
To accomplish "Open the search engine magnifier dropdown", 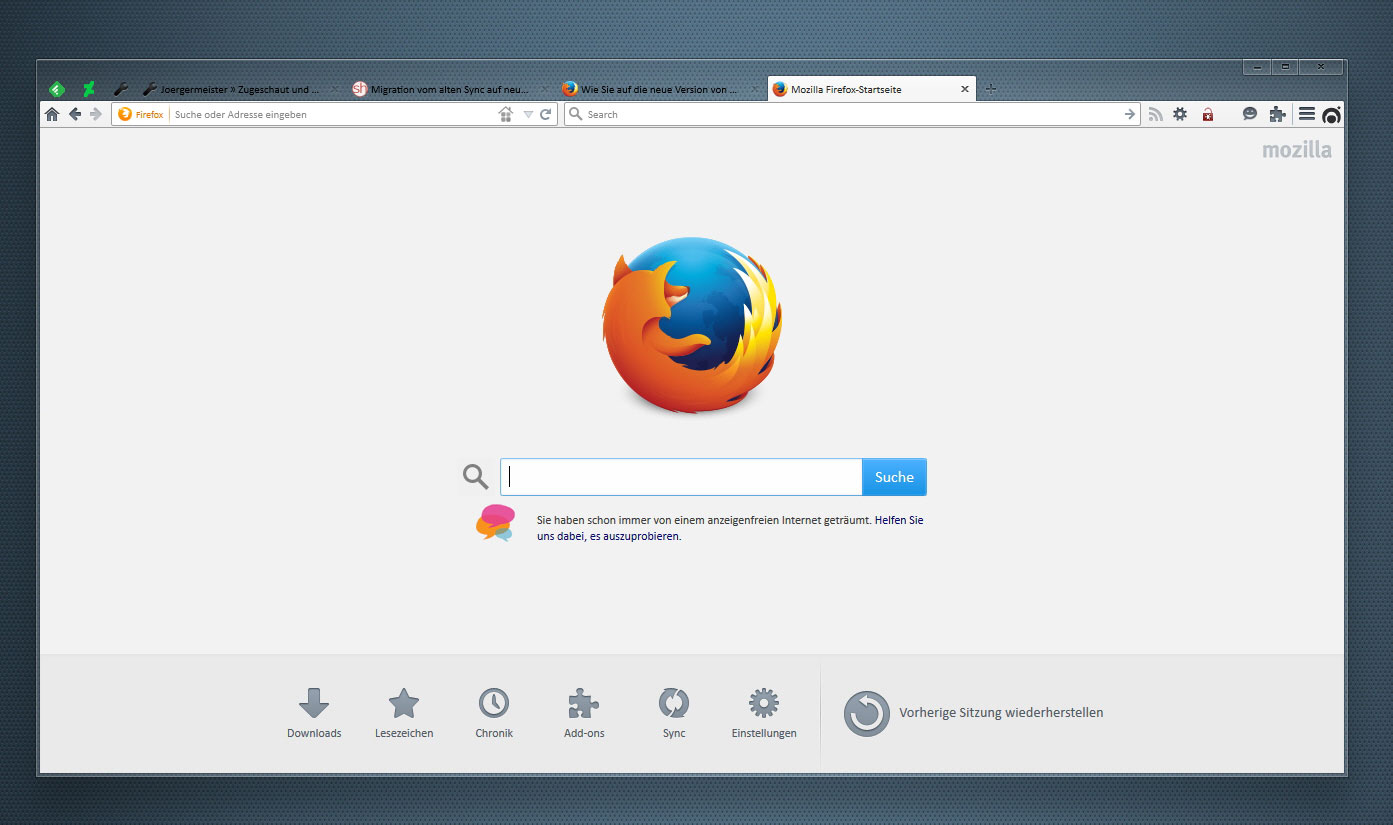I will (x=575, y=114).
